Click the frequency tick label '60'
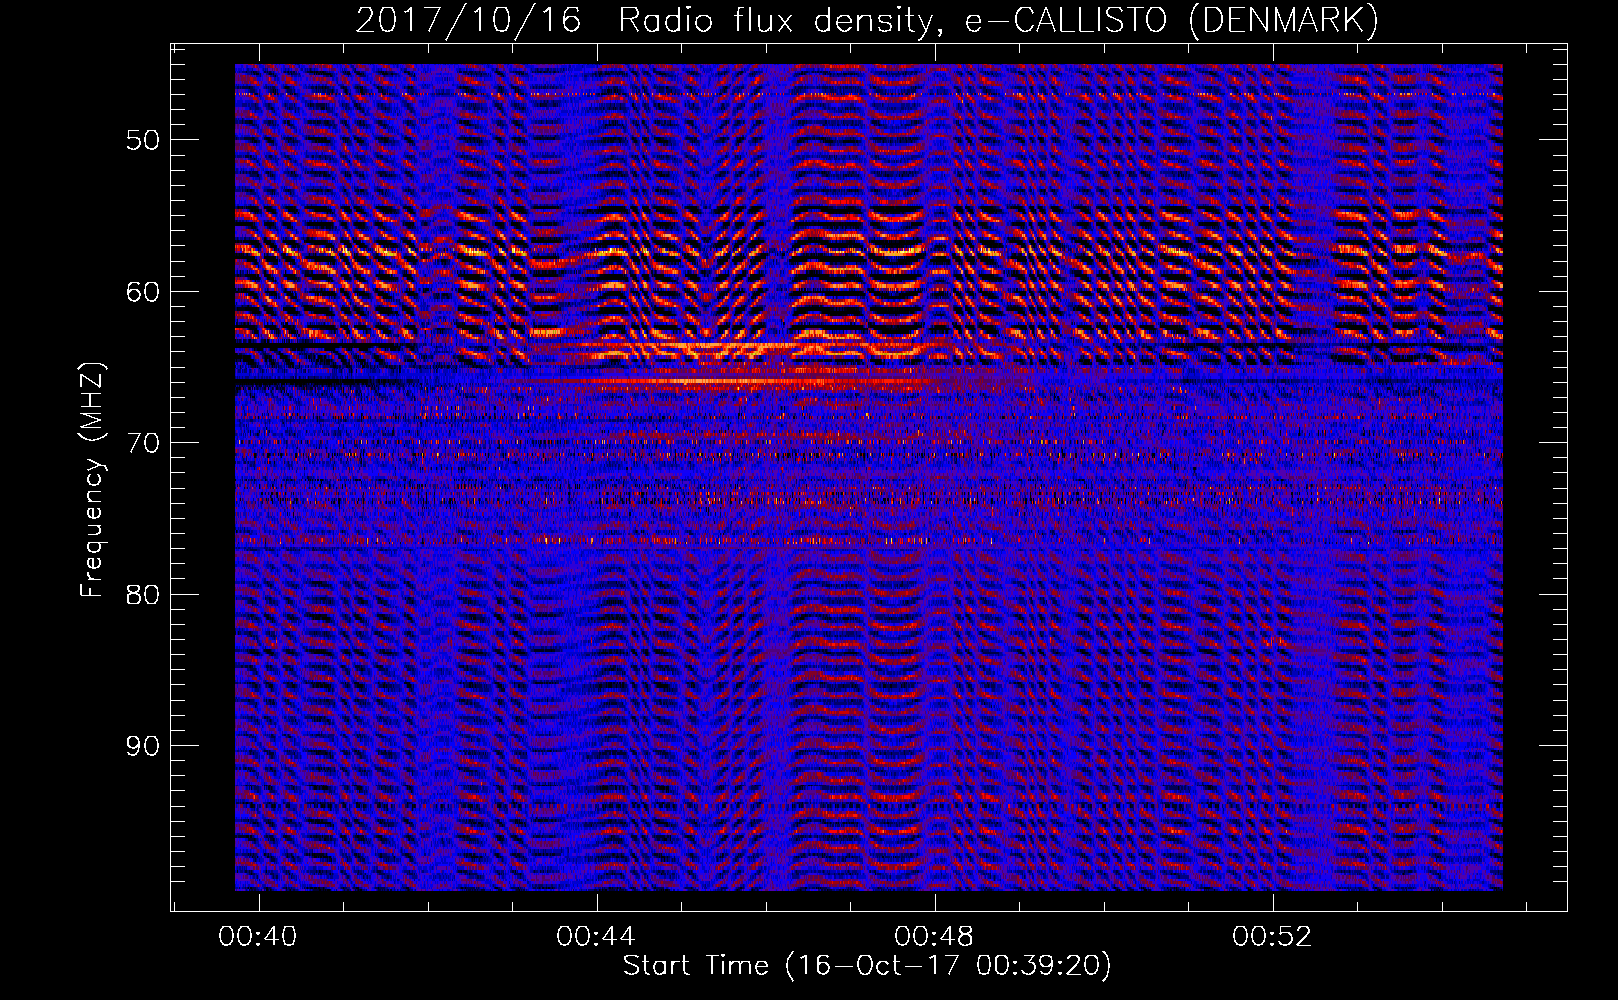 (143, 292)
